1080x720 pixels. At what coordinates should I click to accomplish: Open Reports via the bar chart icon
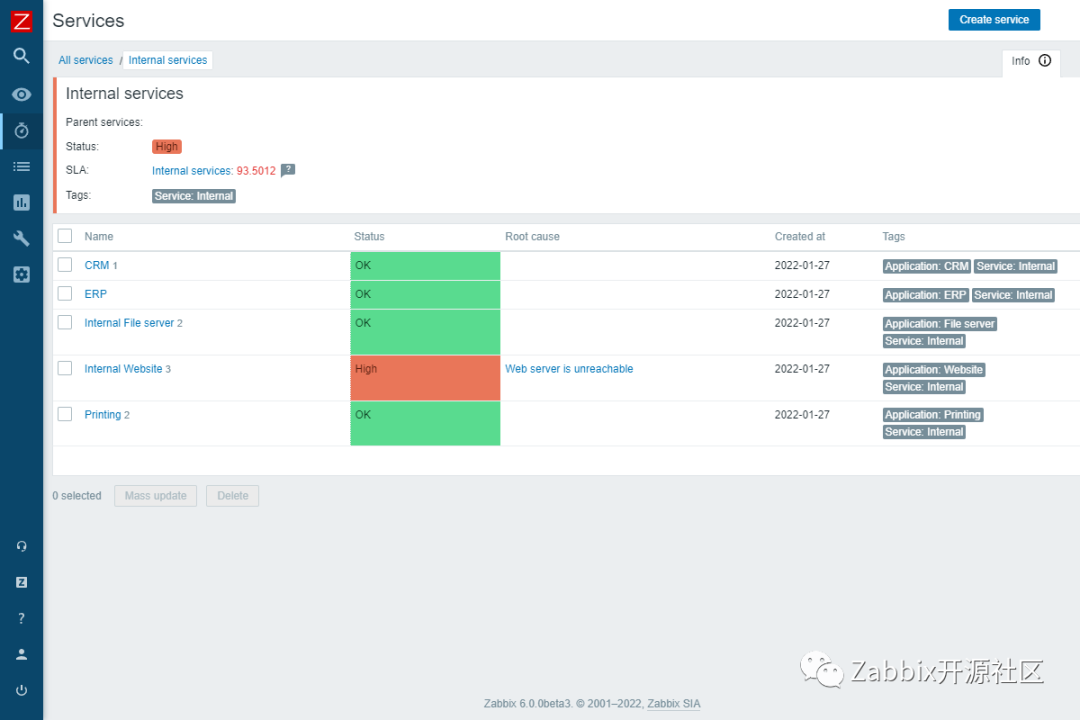point(21,202)
